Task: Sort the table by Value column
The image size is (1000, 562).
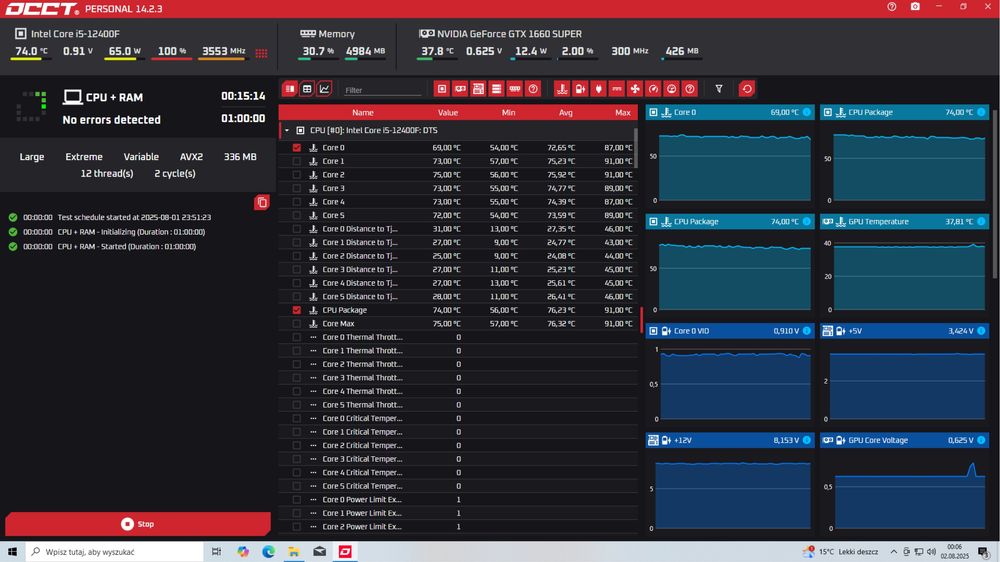Action: pos(448,112)
